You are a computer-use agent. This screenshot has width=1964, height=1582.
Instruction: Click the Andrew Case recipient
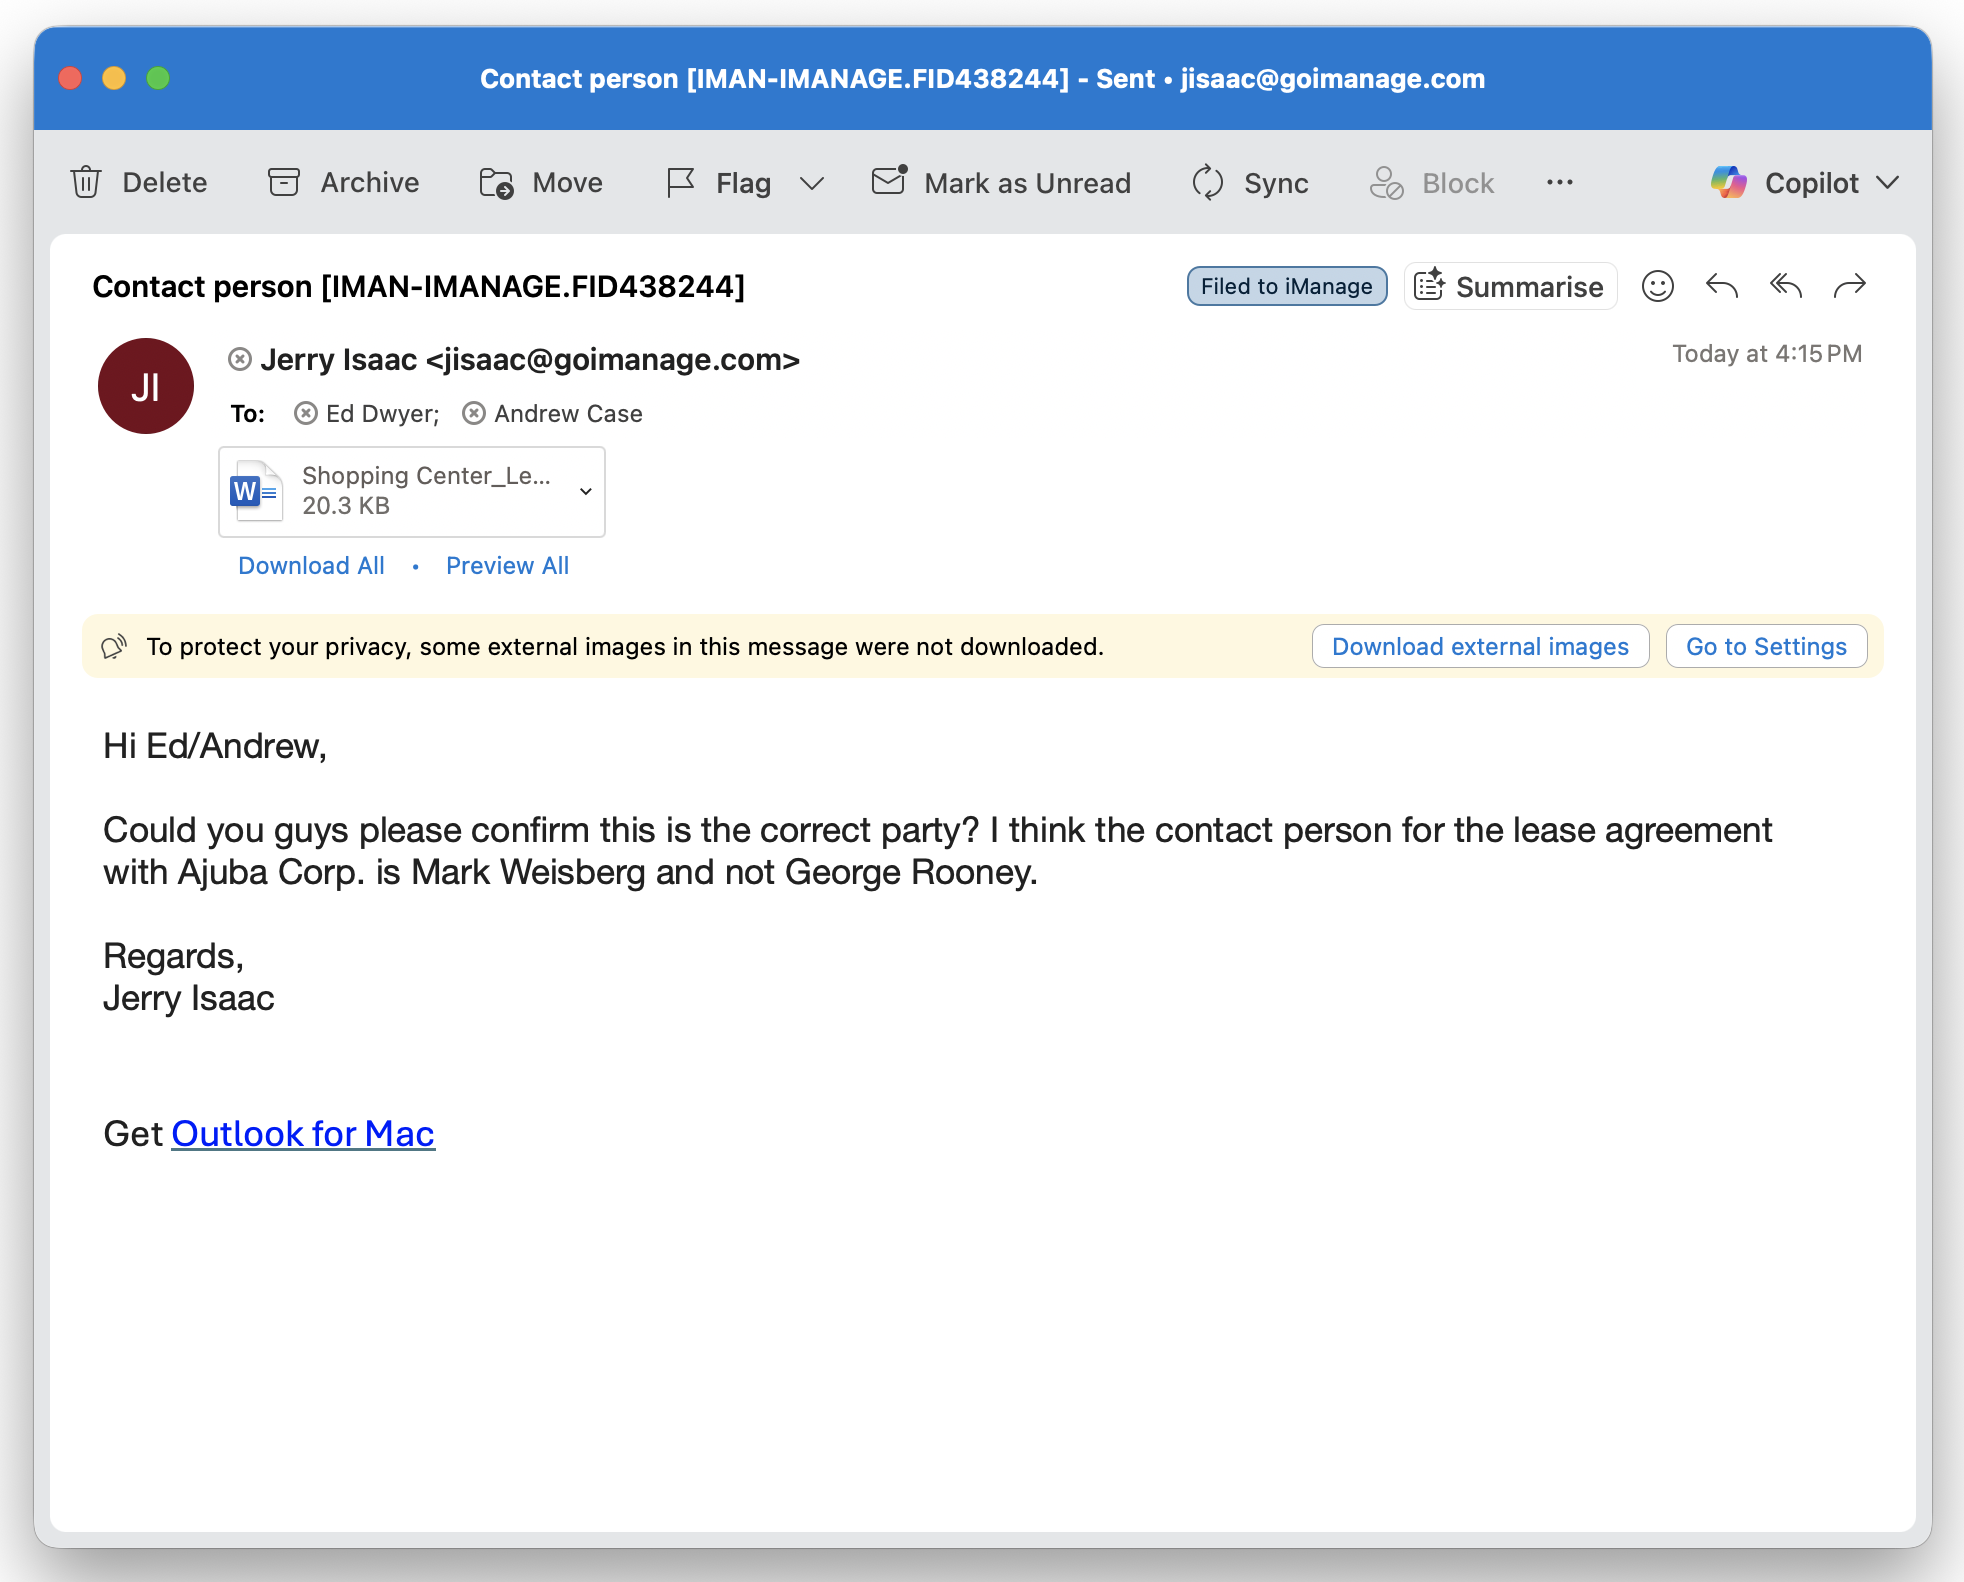click(567, 414)
